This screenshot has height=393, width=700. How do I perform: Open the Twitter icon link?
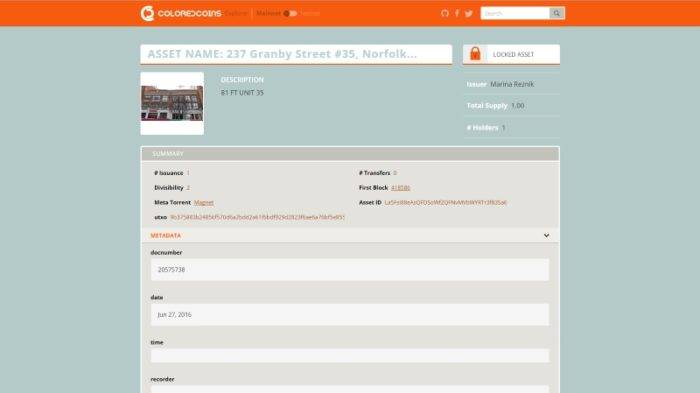pos(469,13)
